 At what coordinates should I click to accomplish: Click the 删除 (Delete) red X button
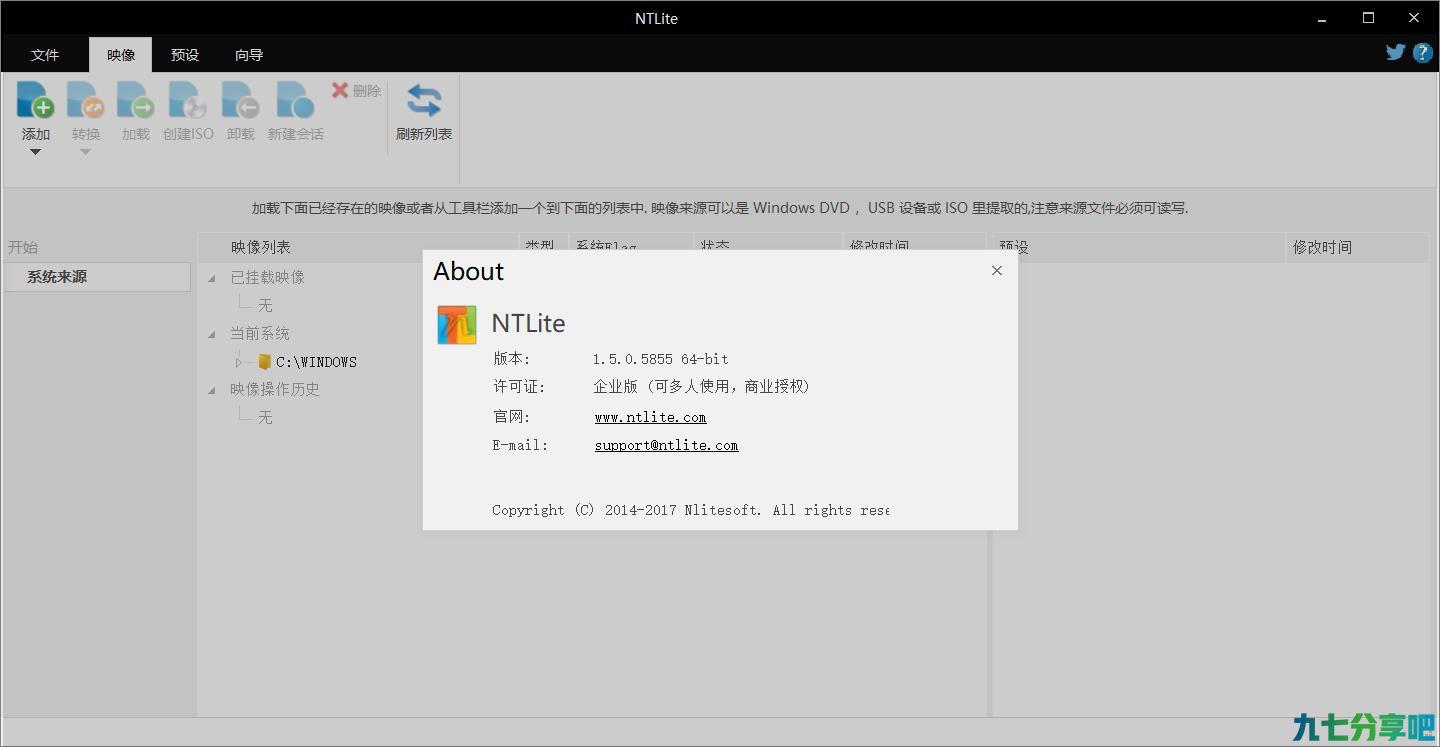tap(356, 90)
